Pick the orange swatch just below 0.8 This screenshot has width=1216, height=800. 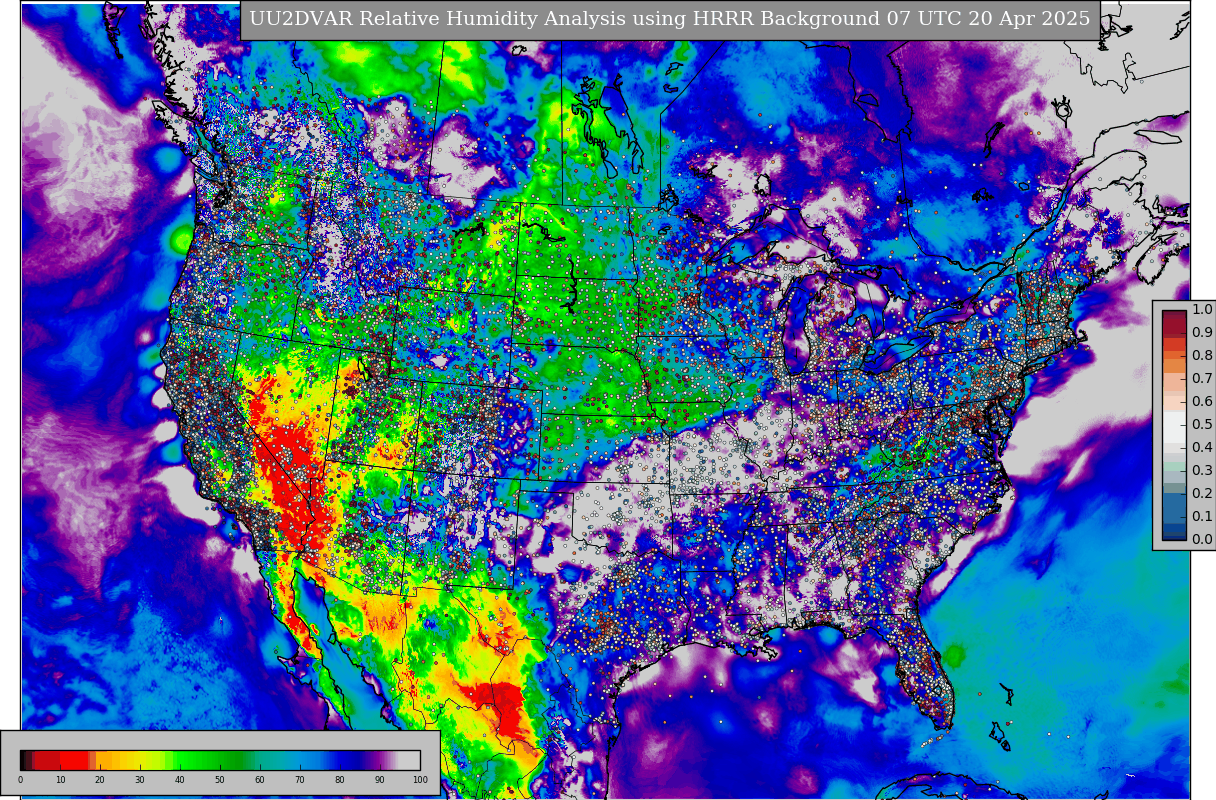[x=1174, y=365]
